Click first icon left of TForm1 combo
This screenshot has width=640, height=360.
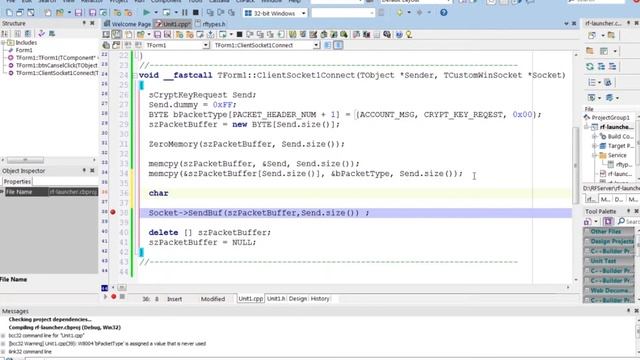(x=106, y=45)
